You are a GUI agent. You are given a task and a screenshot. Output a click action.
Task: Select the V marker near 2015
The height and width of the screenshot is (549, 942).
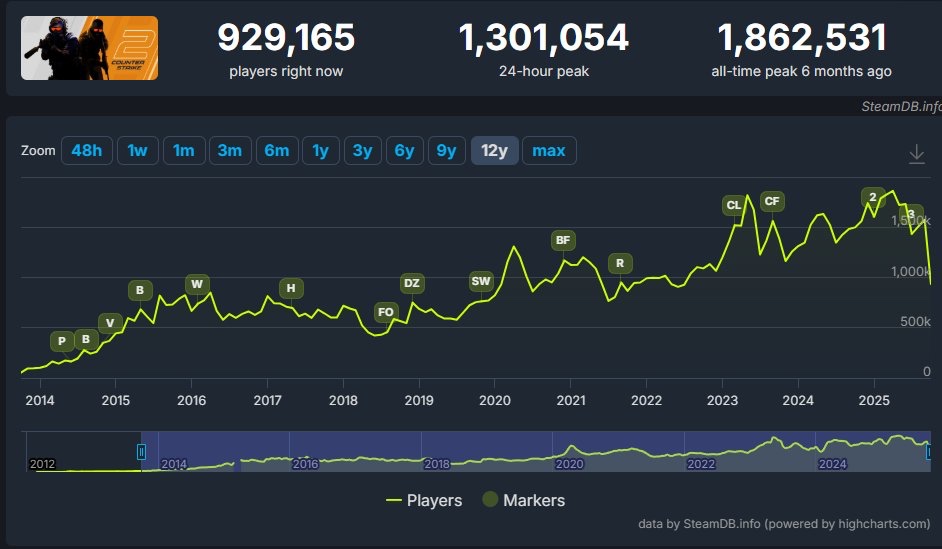pyautogui.click(x=110, y=323)
